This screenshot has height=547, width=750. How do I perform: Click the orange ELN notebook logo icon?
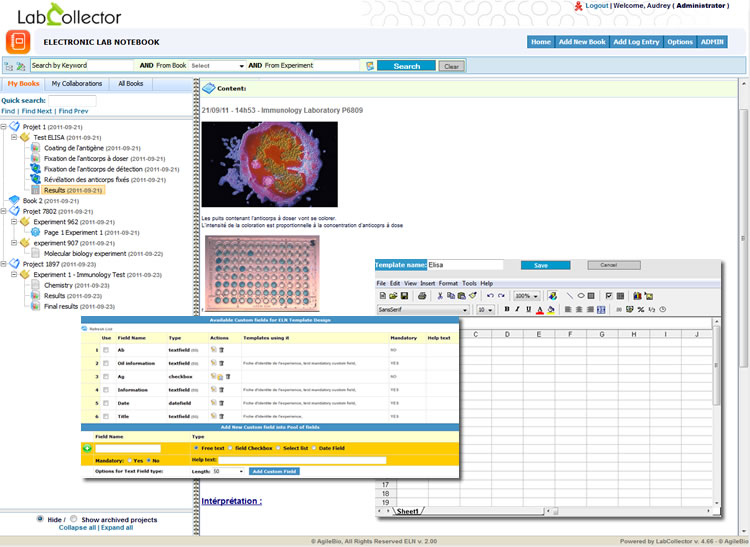click(x=18, y=42)
